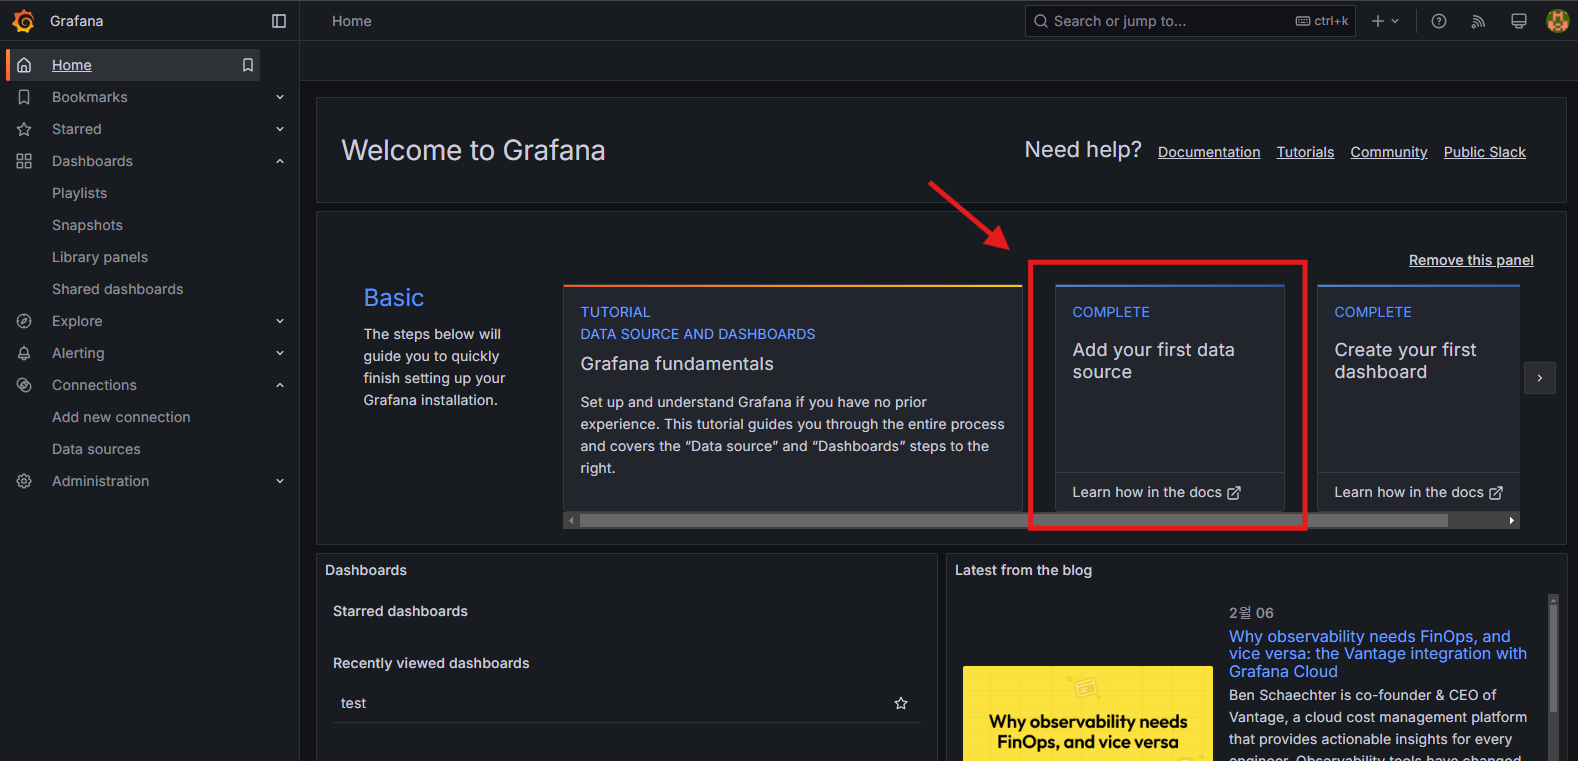Viewport: 1578px width, 761px height.
Task: Dock or undock the sidebar menu icon
Action: coord(279,21)
